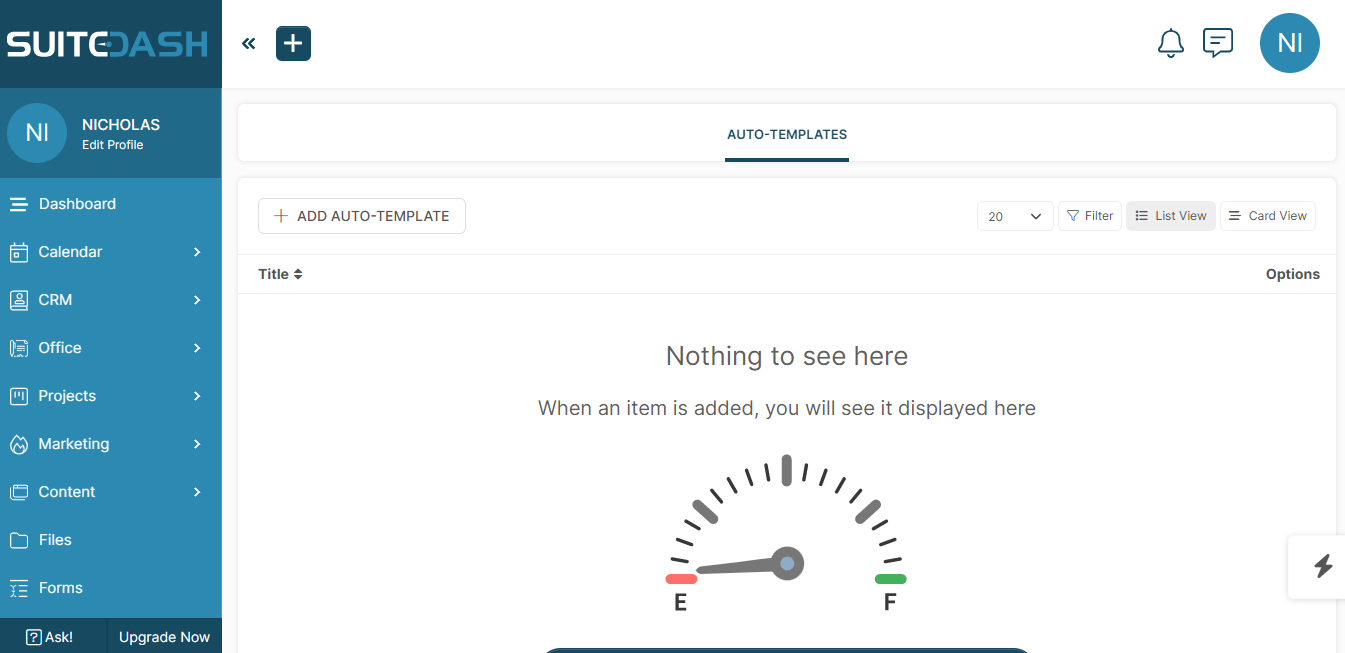The image size is (1345, 653).
Task: Click the empty fuel gauge illustration
Action: (x=786, y=532)
